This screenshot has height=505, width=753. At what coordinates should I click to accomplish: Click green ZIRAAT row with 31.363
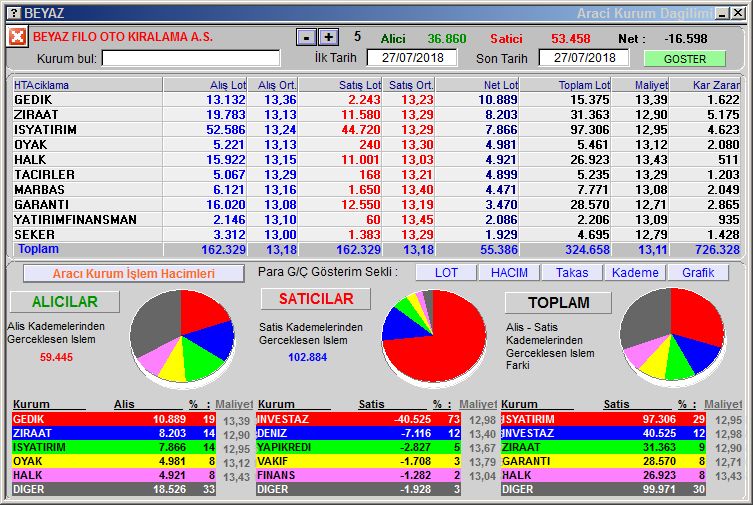click(603, 447)
